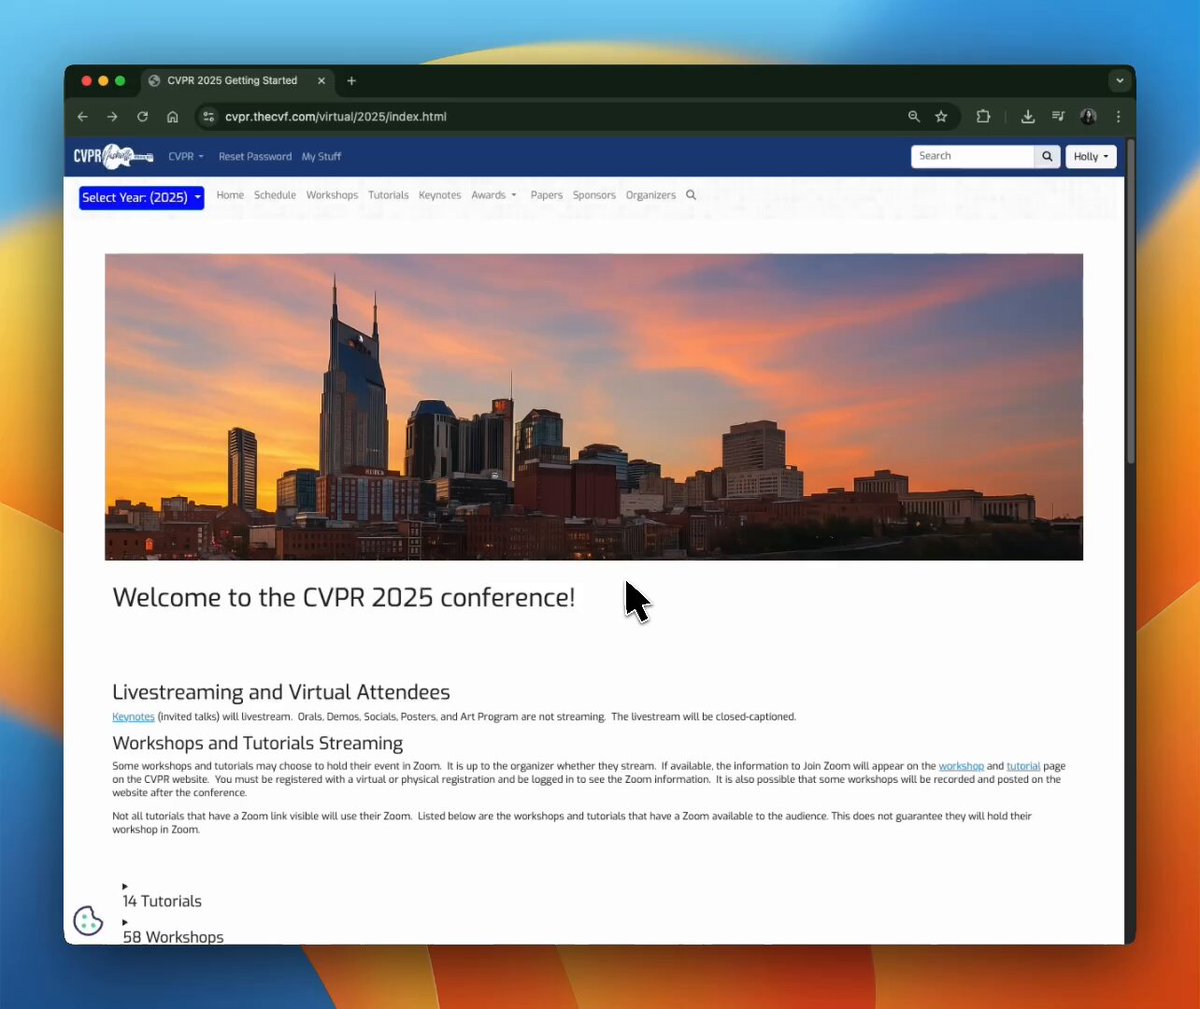Focus the Search input field

[x=972, y=156]
